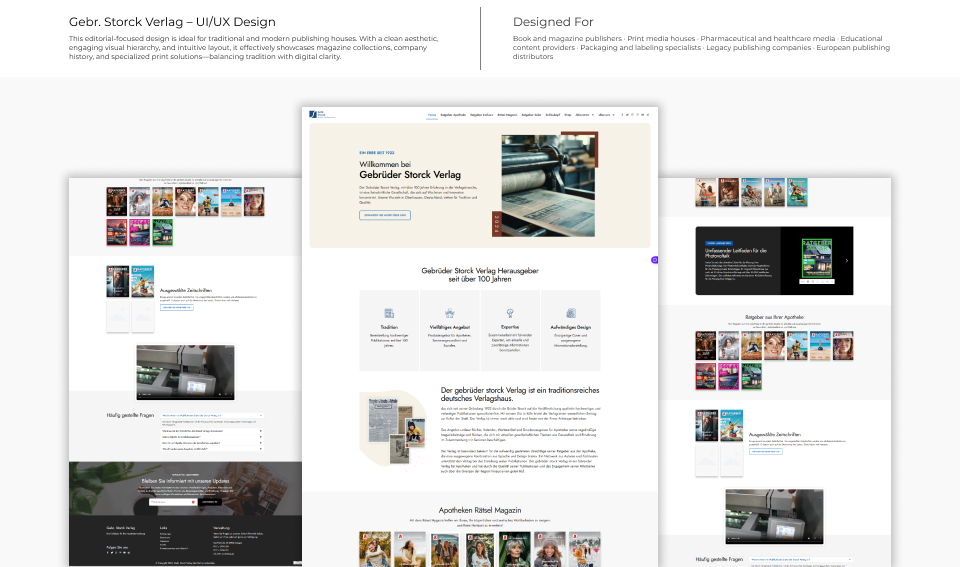960x567 pixels.
Task: Click the printing press hero image
Action: (548, 186)
